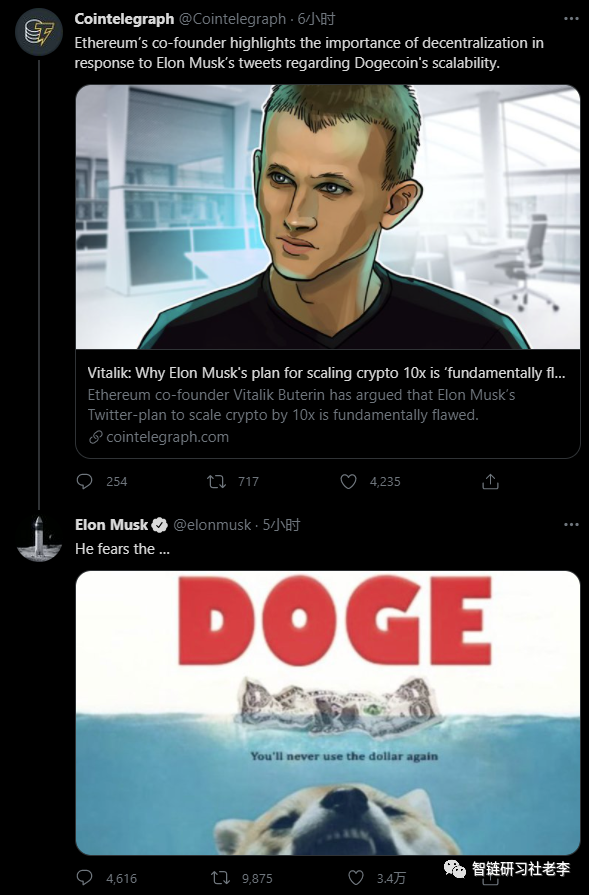589x895 pixels.
Task: Like Elon Musk's tweet
Action: tap(356, 877)
